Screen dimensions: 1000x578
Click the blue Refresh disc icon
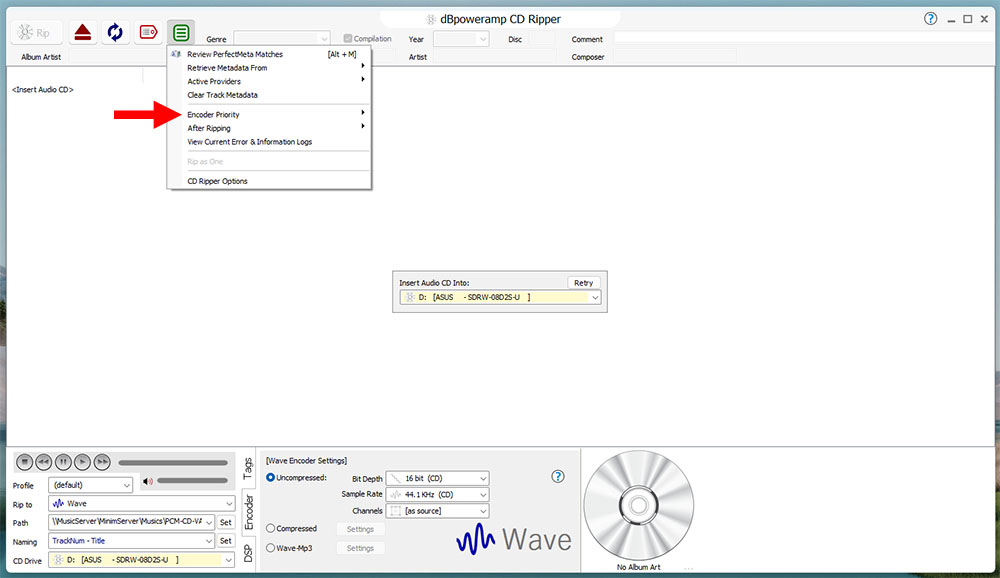(x=115, y=32)
